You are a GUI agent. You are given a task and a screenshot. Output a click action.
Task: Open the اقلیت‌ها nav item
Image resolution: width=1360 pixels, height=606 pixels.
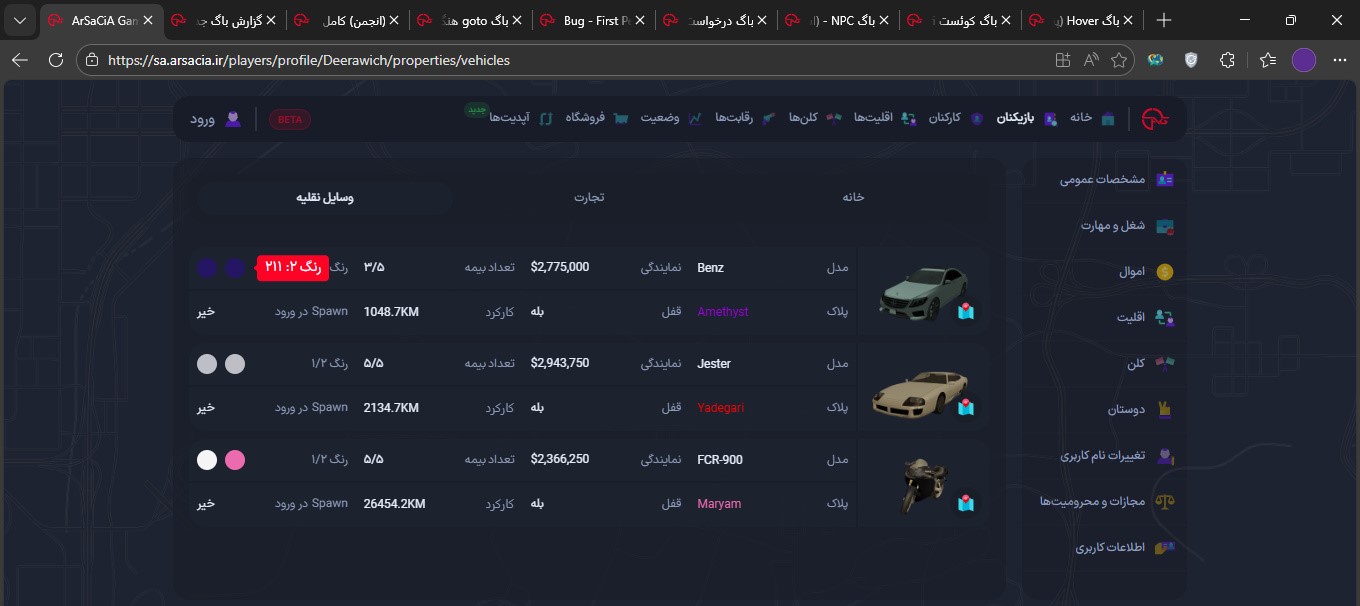(884, 118)
